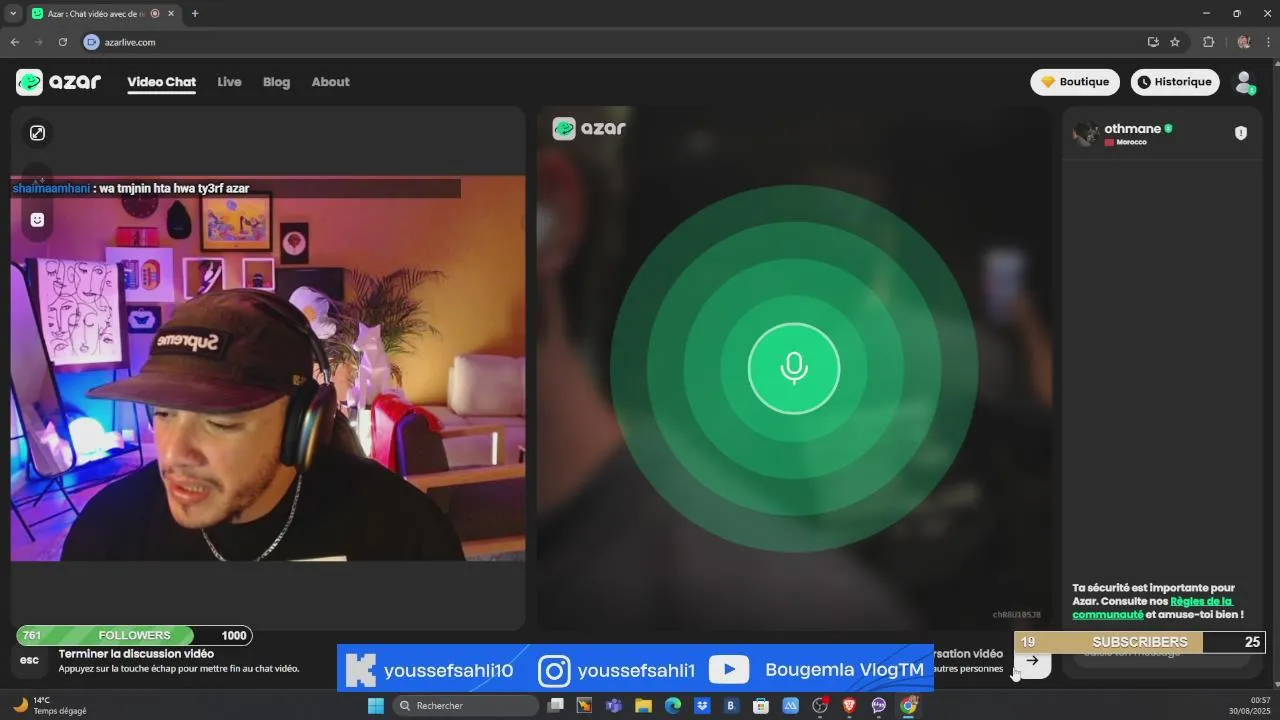Click the shield report icon beside othmane
The image size is (1280, 720).
(x=1241, y=133)
